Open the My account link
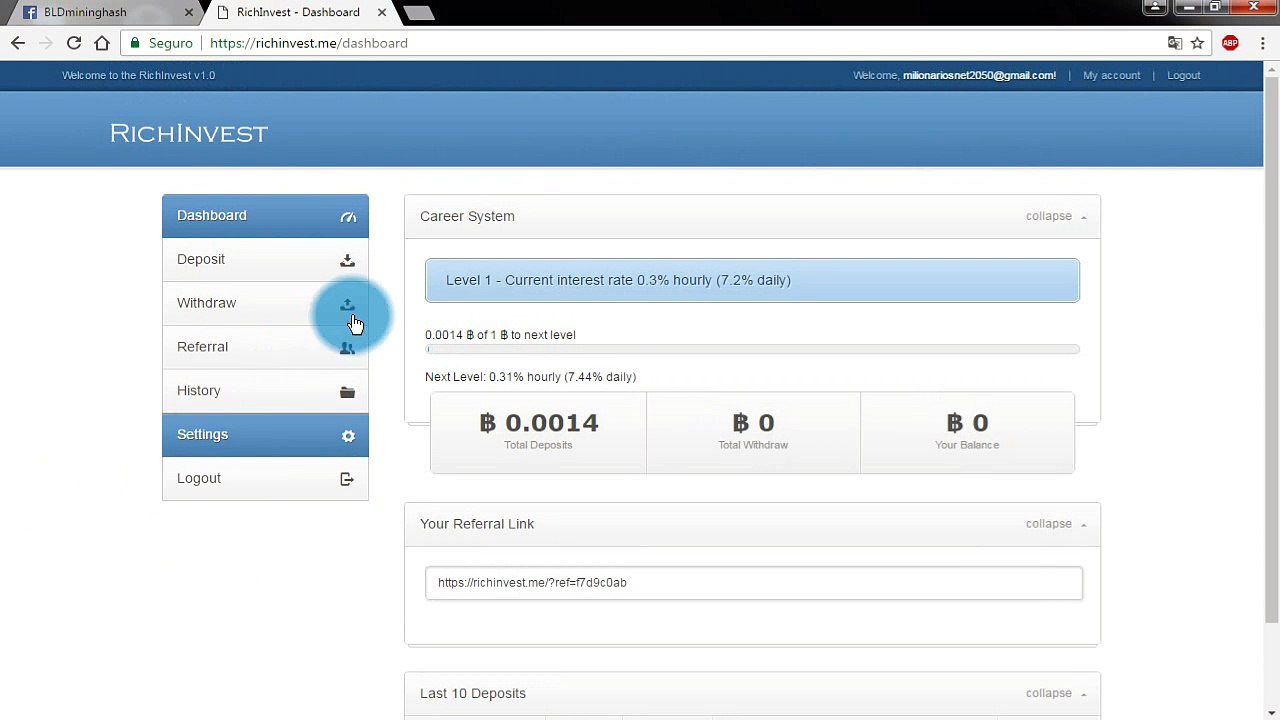Viewport: 1280px width, 720px height. click(x=1111, y=75)
